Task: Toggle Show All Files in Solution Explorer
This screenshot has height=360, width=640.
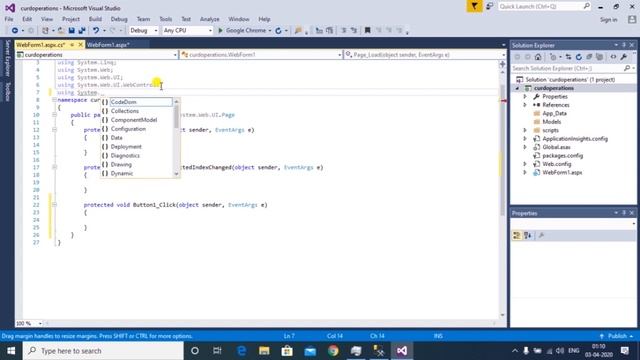Action: (599, 57)
